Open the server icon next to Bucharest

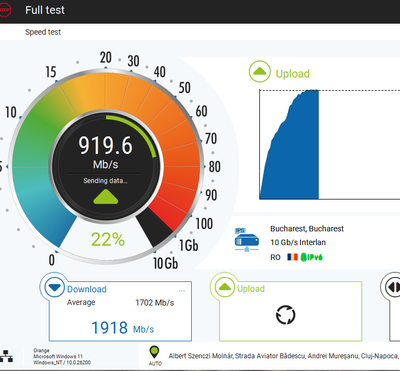(x=247, y=239)
